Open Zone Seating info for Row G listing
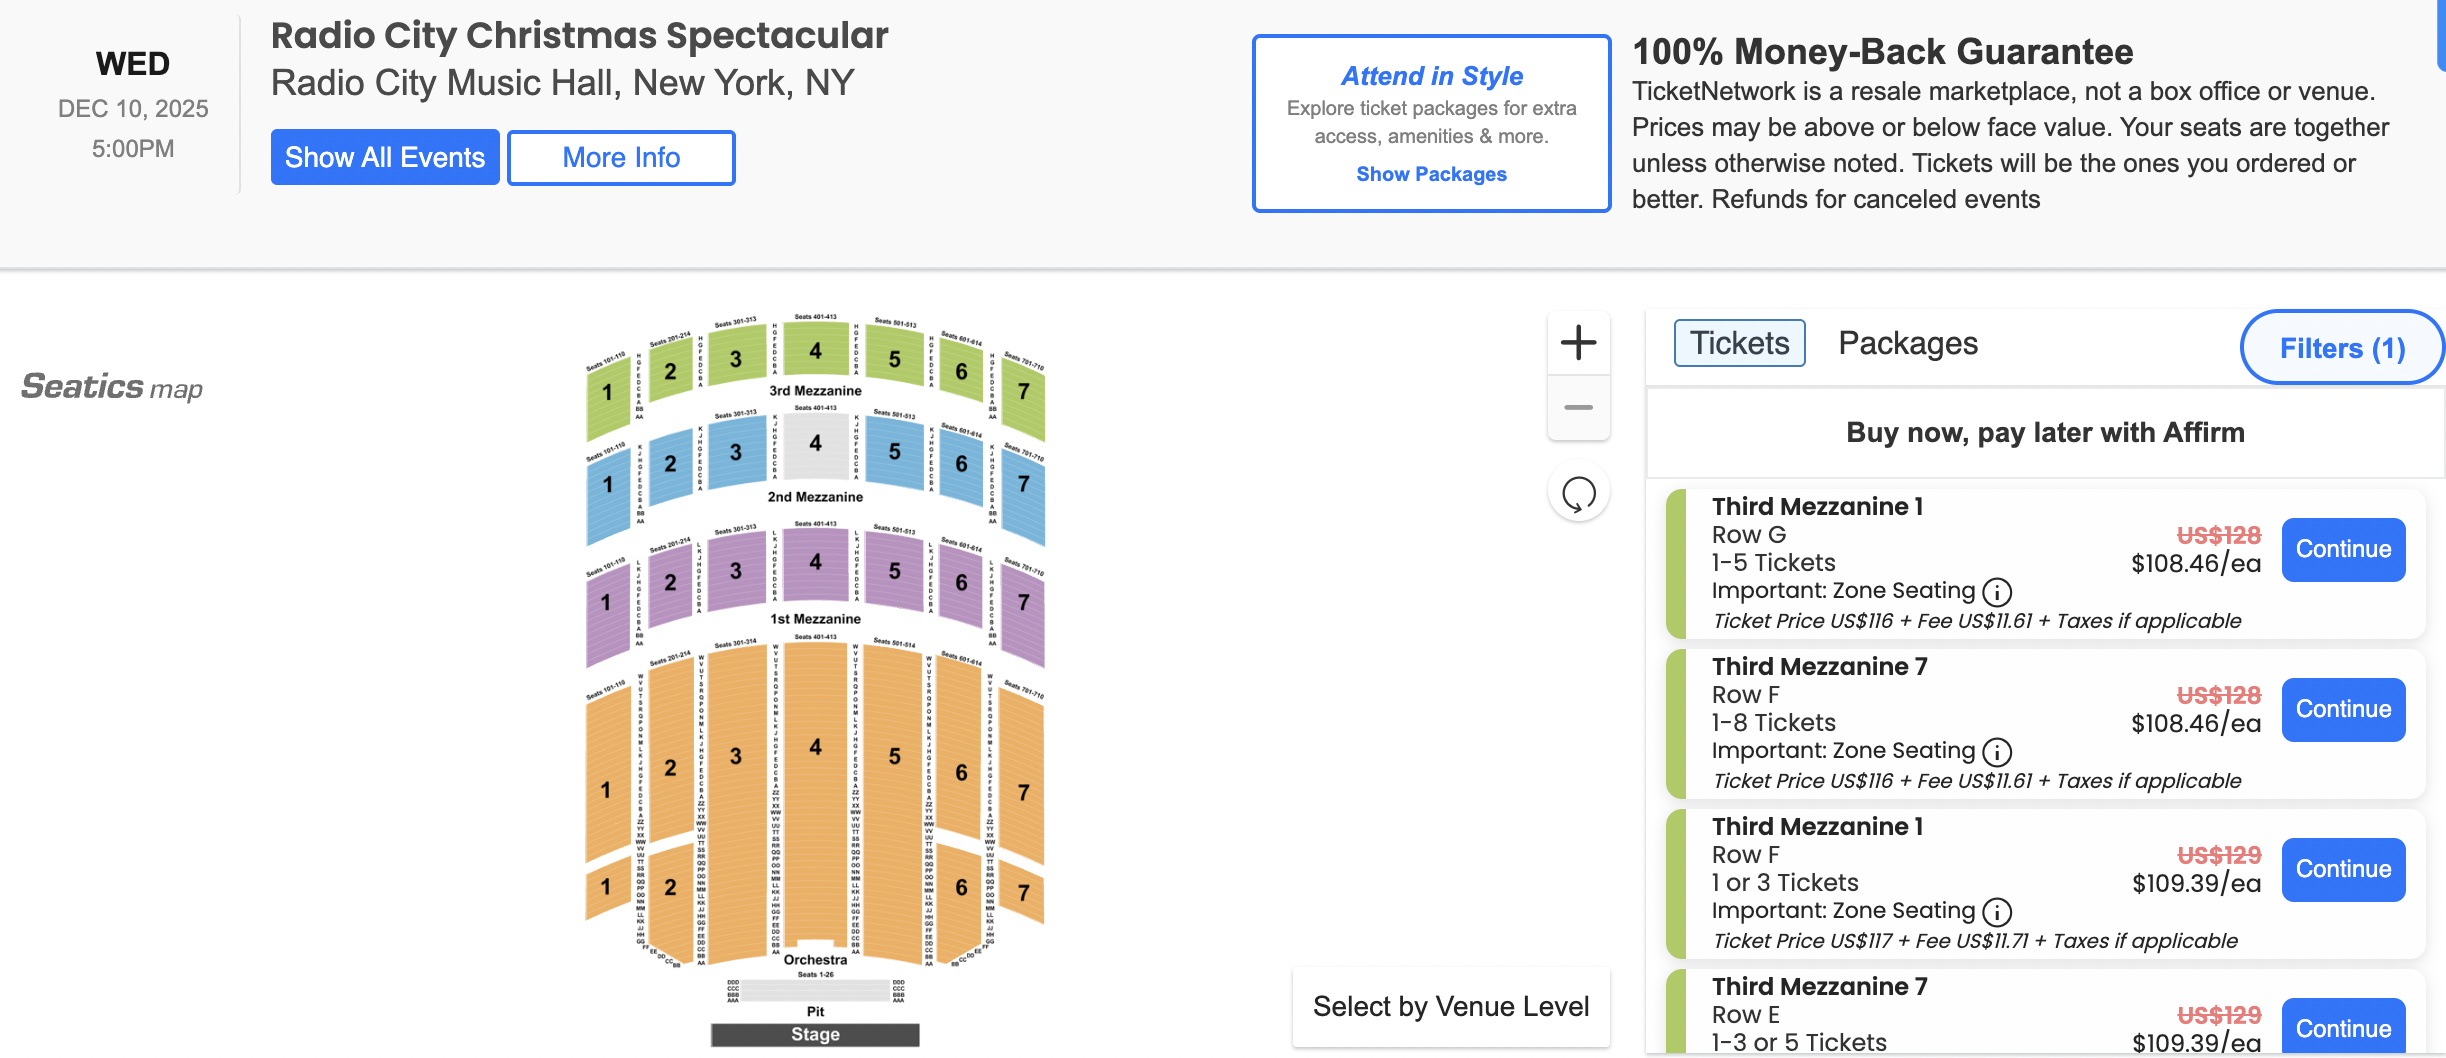This screenshot has height=1058, width=2446. pos(1996,592)
